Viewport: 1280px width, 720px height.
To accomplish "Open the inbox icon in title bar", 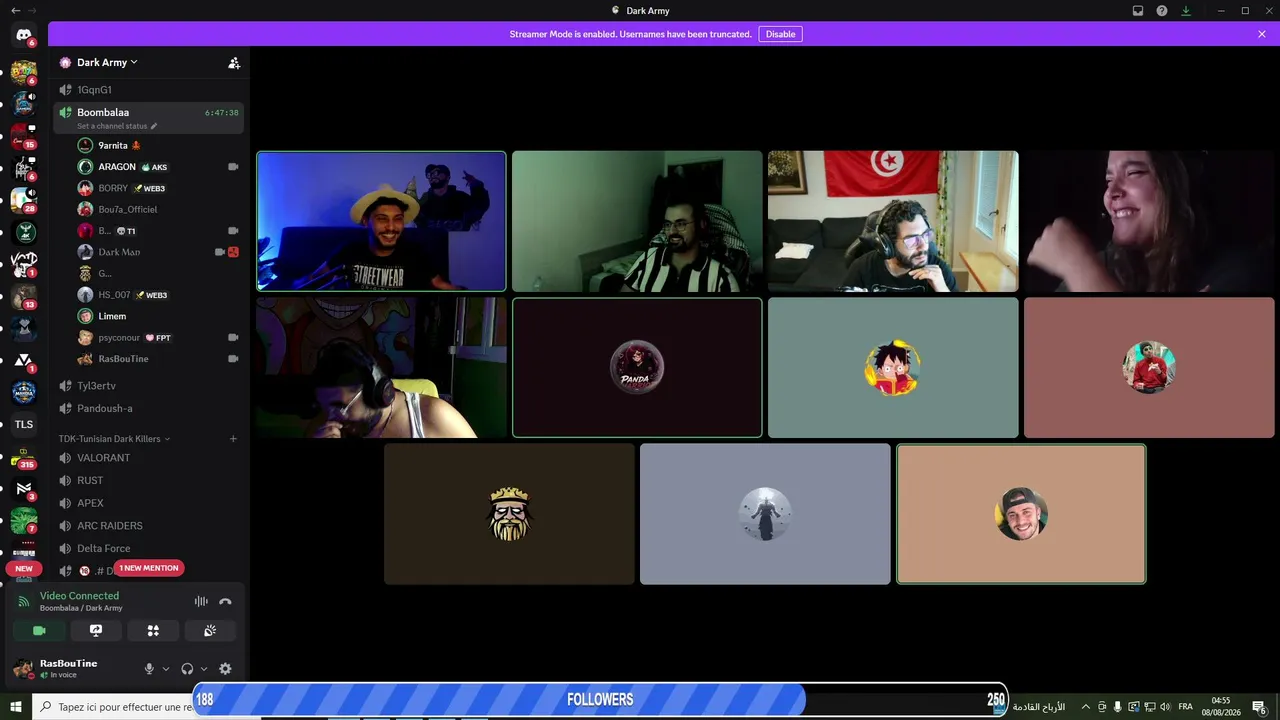I will pos(1138,11).
